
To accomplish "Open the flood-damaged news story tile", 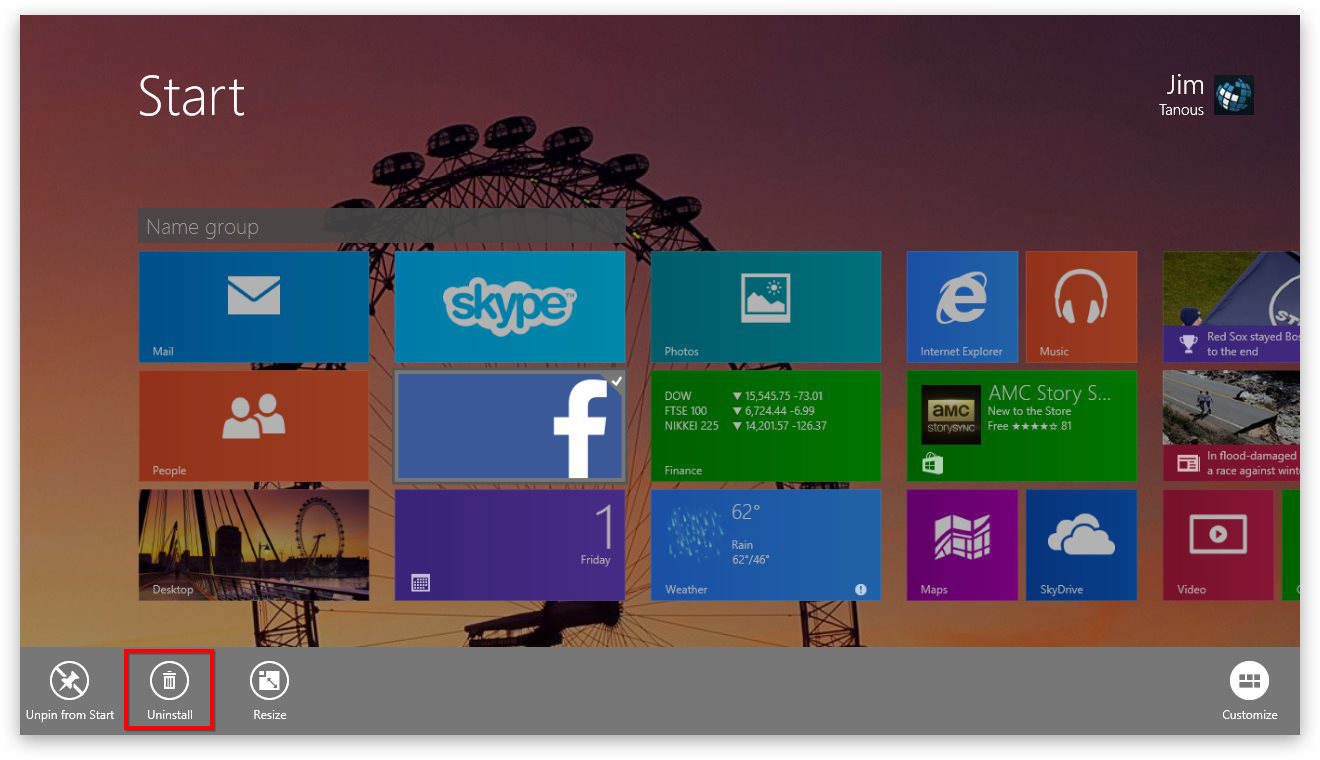I will (1231, 426).
